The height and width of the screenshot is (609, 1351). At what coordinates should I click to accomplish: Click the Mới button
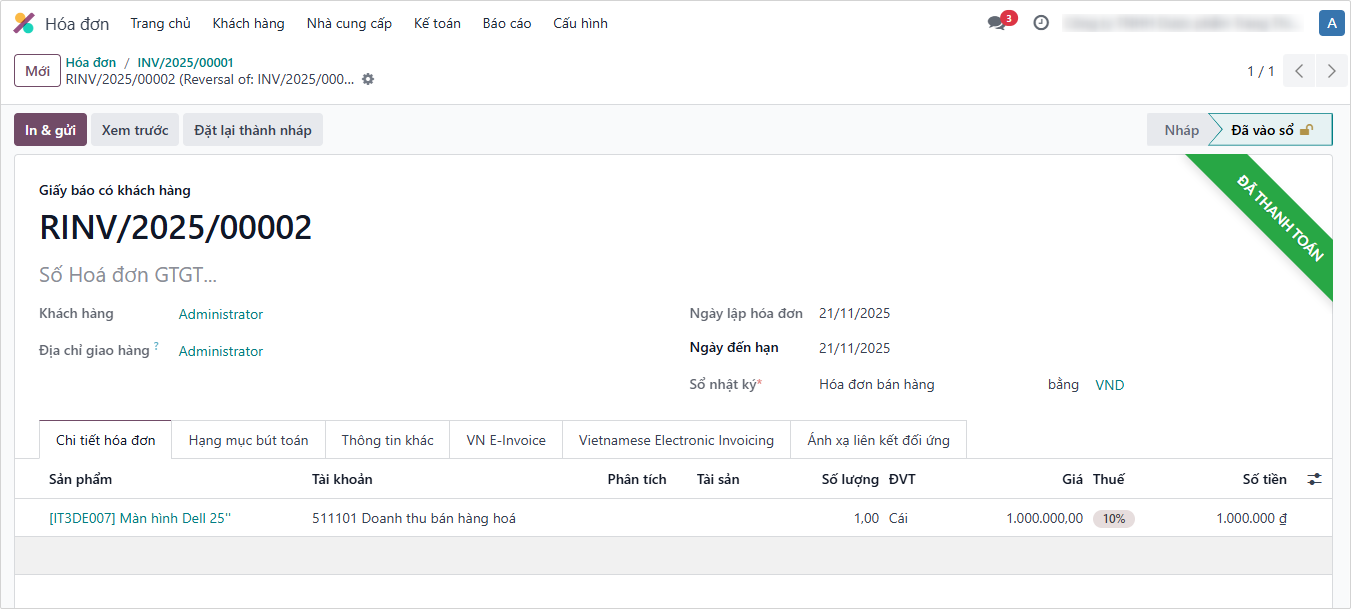pos(37,71)
